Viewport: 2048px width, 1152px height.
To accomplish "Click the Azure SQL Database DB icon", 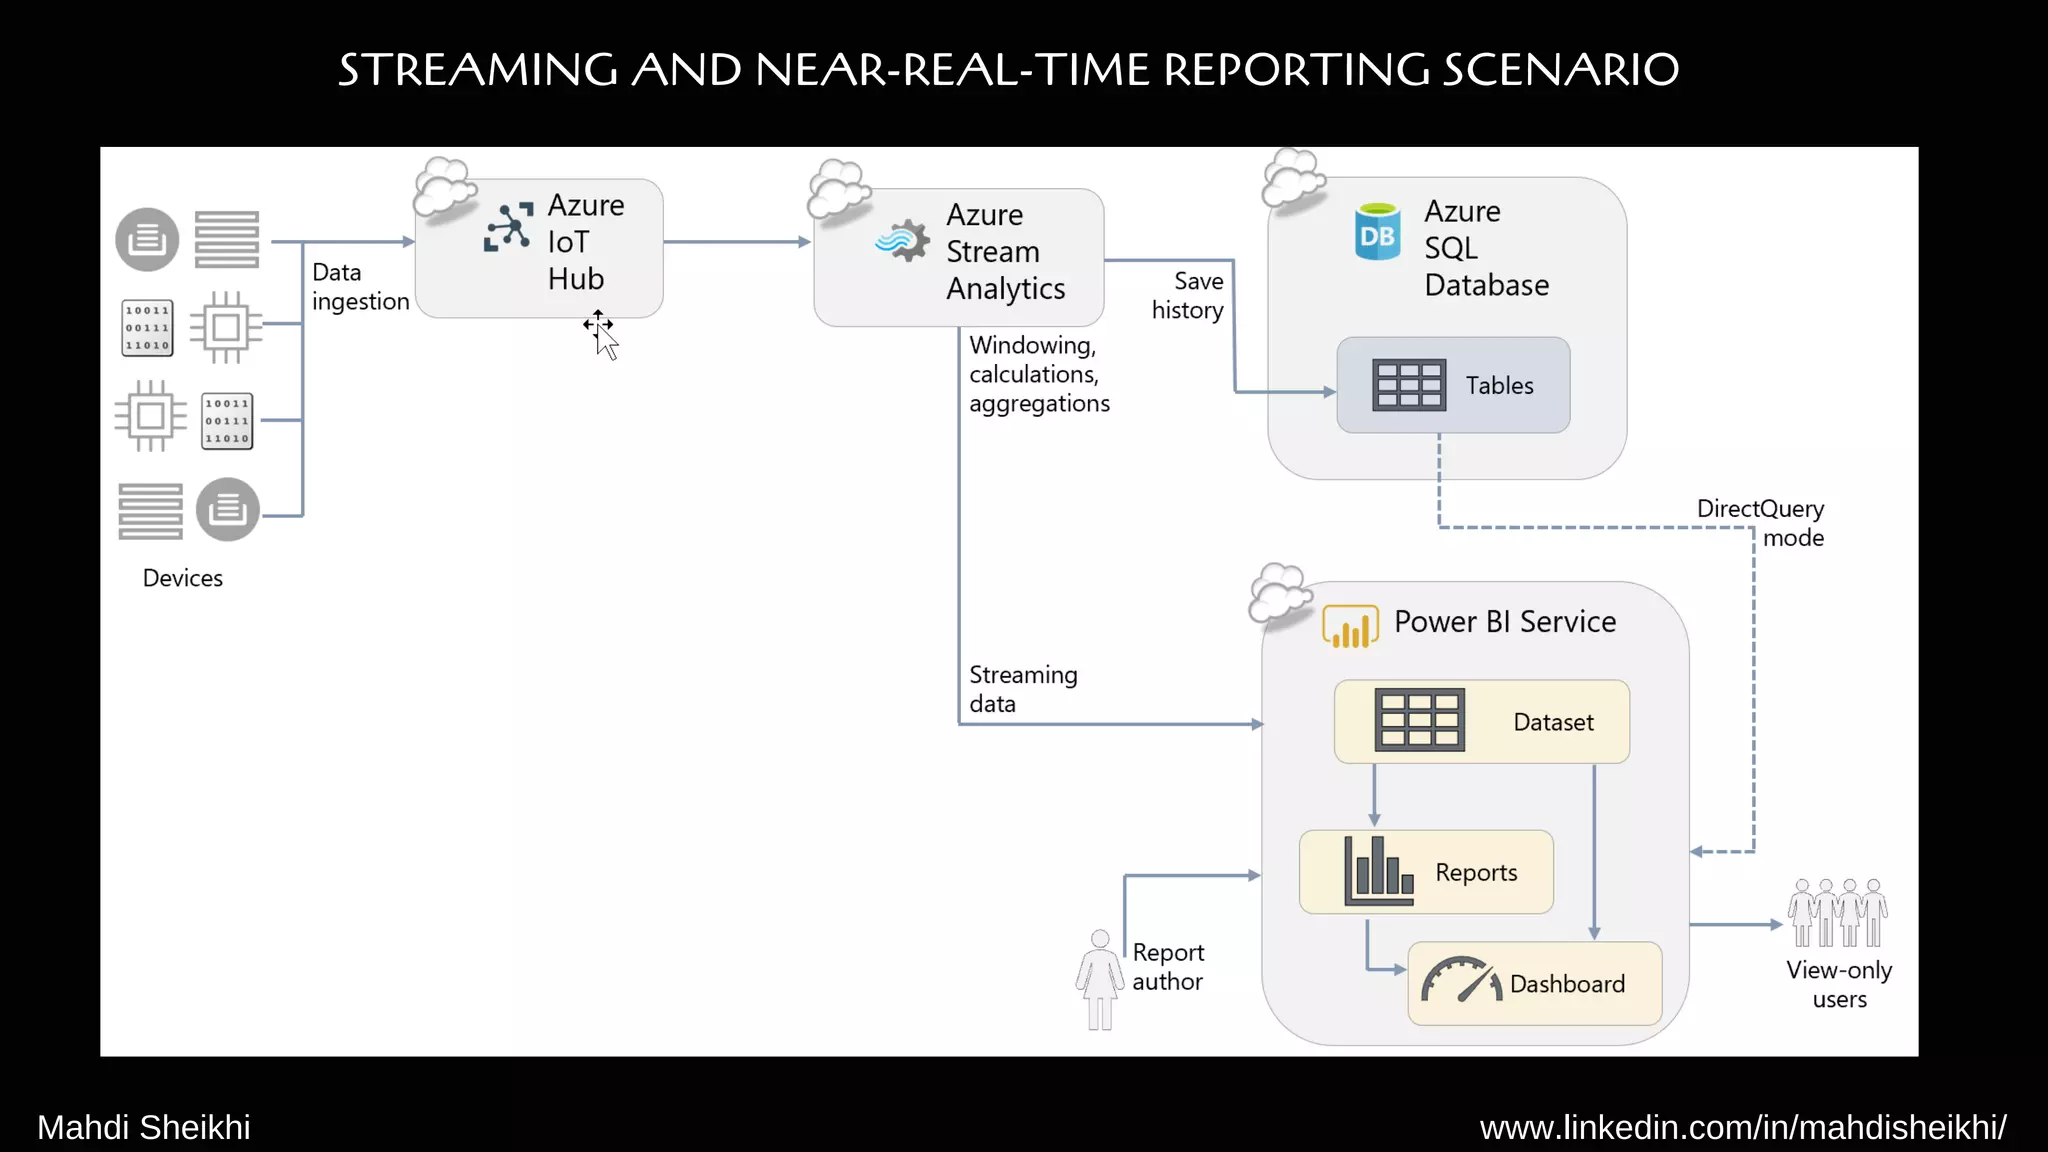I will click(x=1377, y=233).
